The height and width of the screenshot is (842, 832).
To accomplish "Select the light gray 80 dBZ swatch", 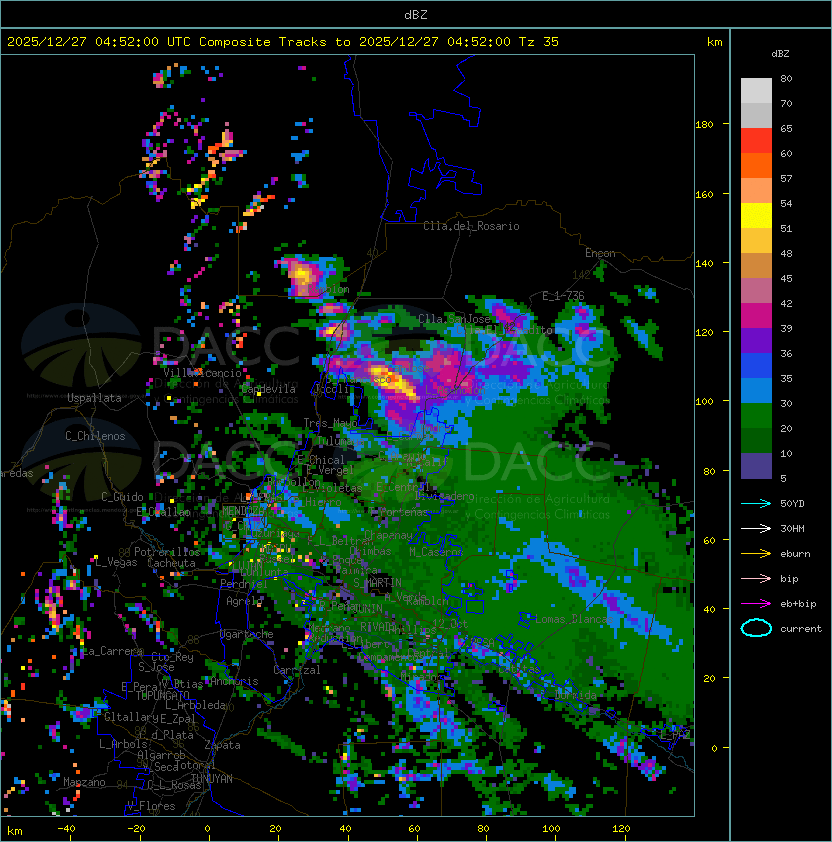I will pos(756,90).
